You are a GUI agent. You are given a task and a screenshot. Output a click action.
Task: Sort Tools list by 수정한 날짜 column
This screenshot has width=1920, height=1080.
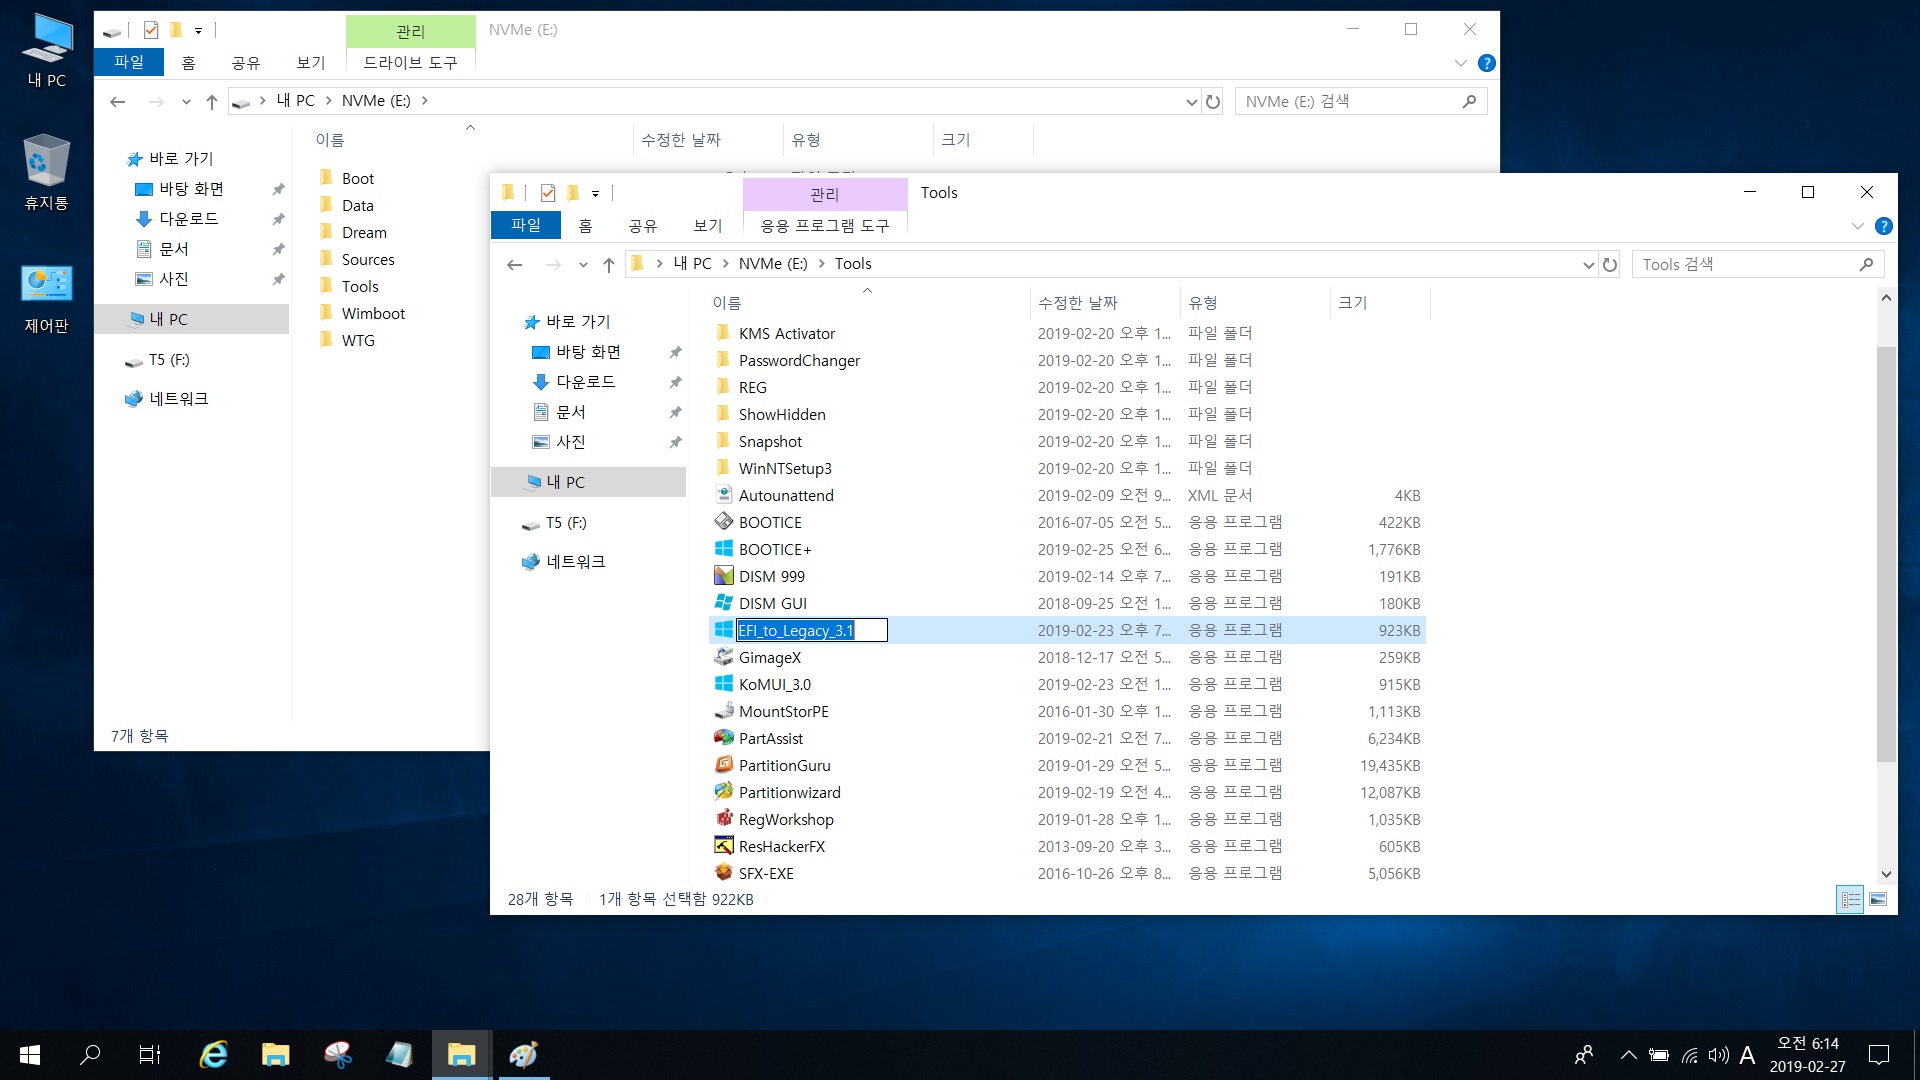(1078, 303)
